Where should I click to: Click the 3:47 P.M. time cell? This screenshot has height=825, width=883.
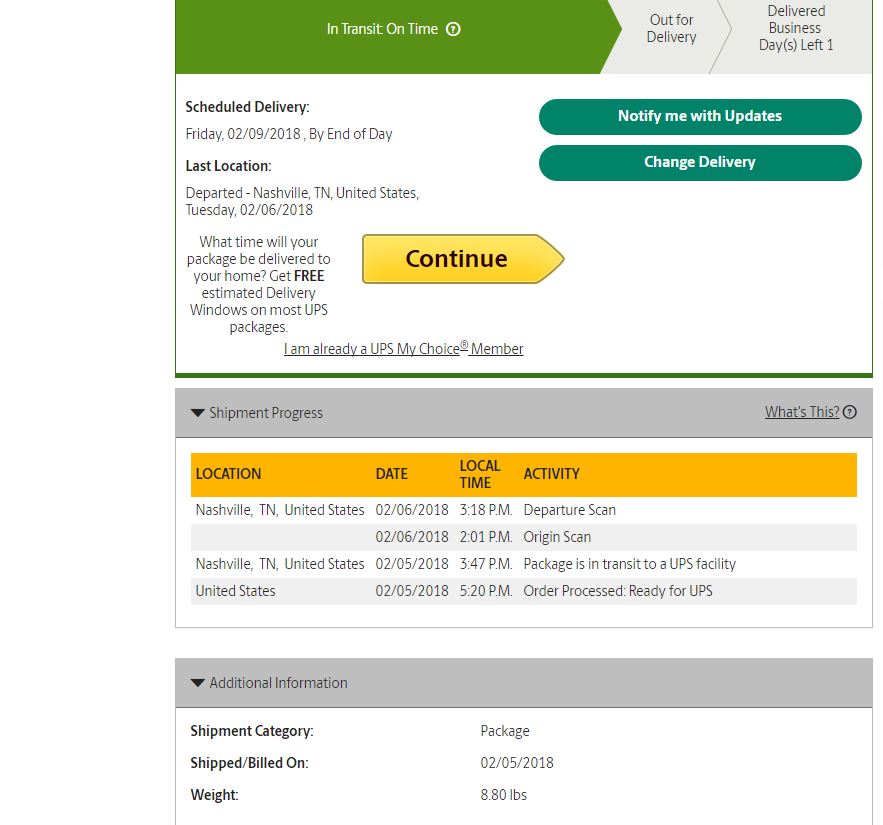click(486, 564)
